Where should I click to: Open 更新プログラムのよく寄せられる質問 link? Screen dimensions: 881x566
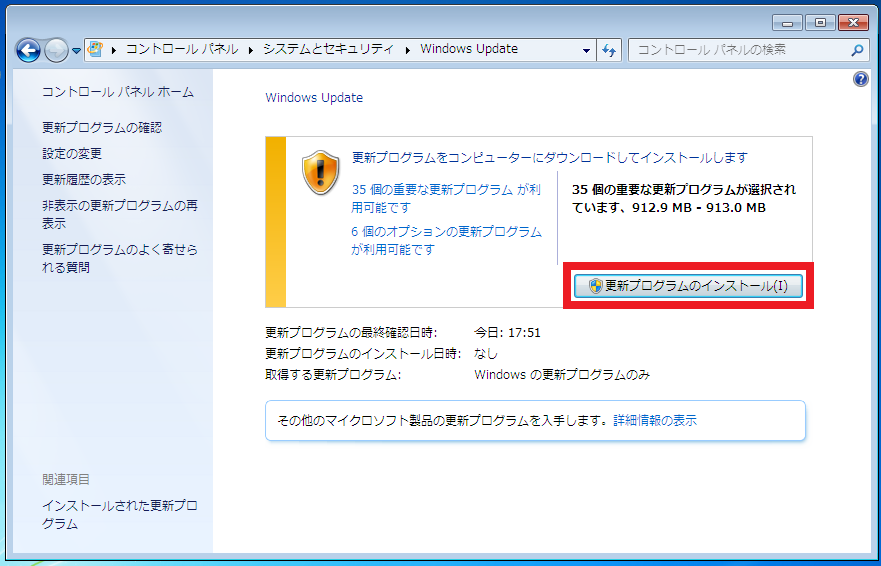click(120, 258)
